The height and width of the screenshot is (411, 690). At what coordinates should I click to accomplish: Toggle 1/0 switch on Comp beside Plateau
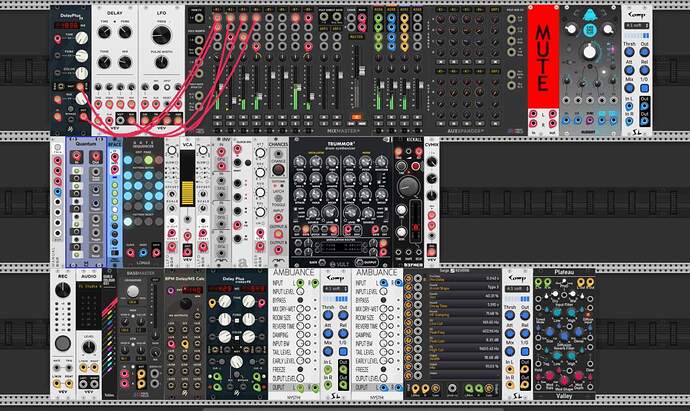(525, 352)
